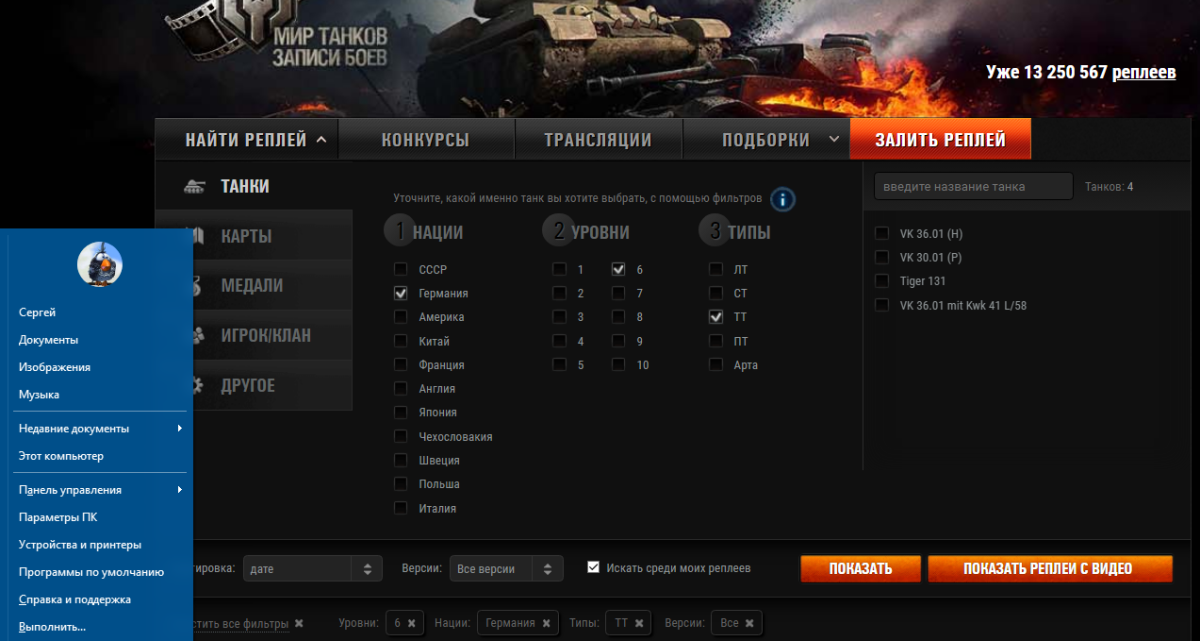Screen dimensions: 1200x641
Task: Remove the 'ТТ' type filter tag
Action: pyautogui.click(x=640, y=623)
